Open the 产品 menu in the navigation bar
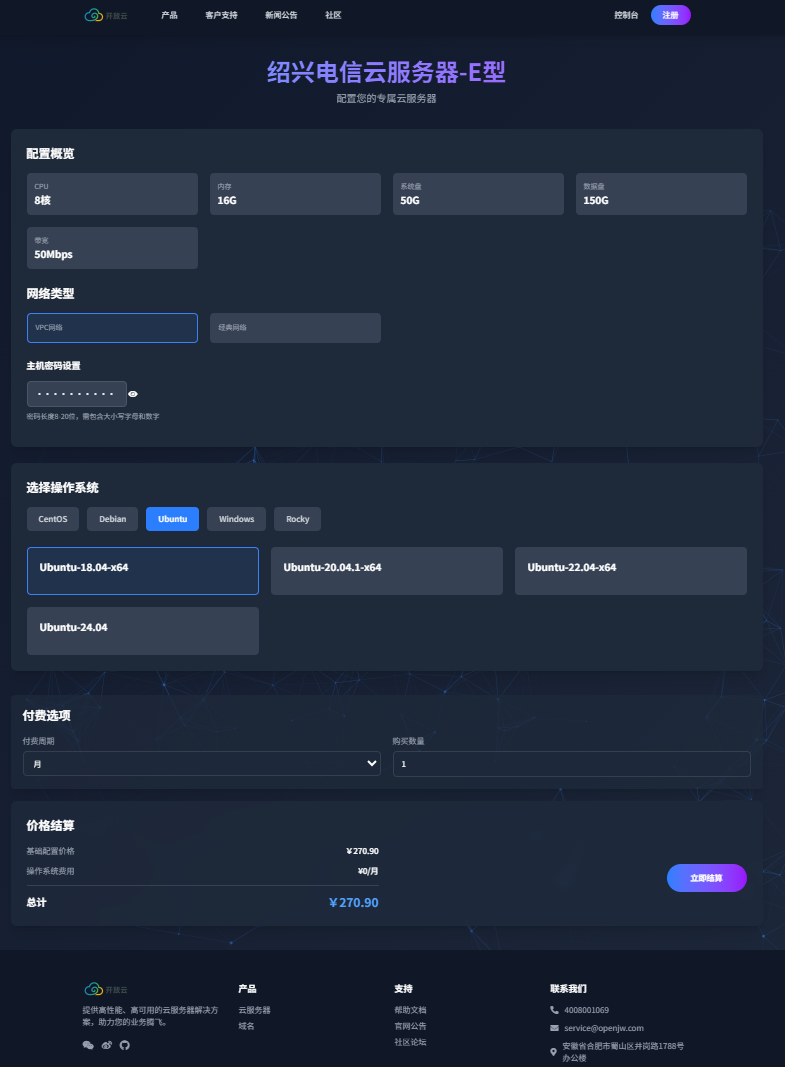Screen dimensions: 785x1067 click(x=169, y=15)
